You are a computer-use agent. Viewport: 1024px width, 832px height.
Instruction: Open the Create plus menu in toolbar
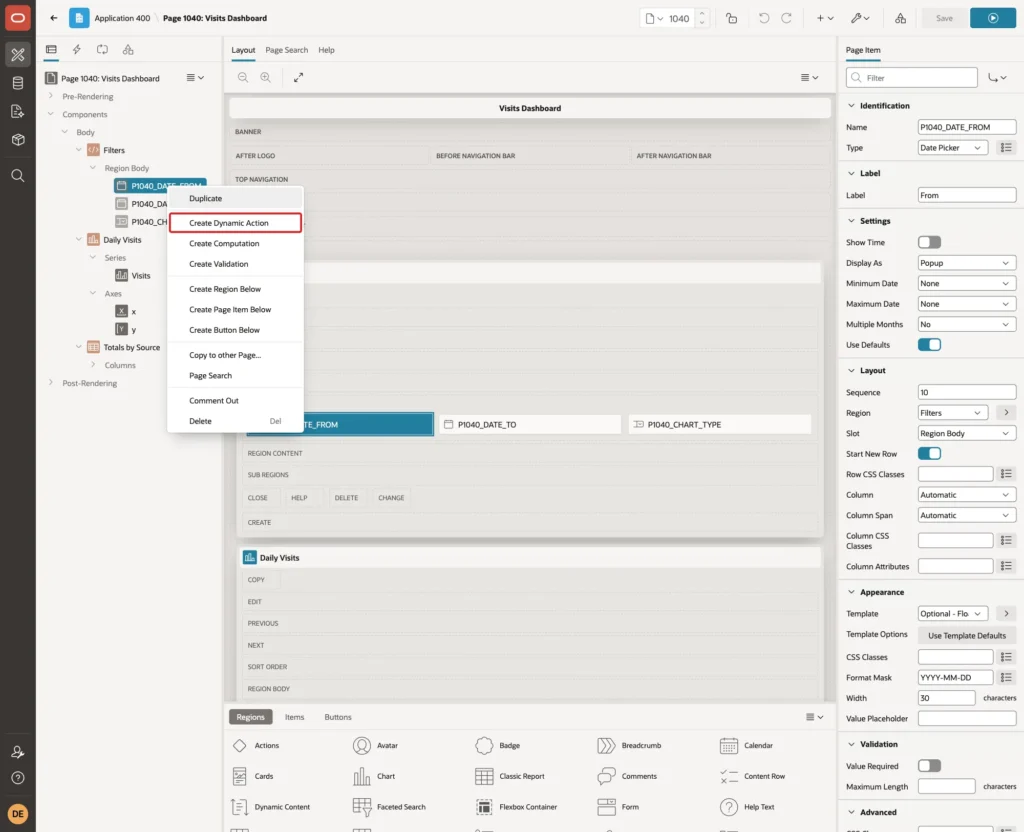(x=824, y=18)
